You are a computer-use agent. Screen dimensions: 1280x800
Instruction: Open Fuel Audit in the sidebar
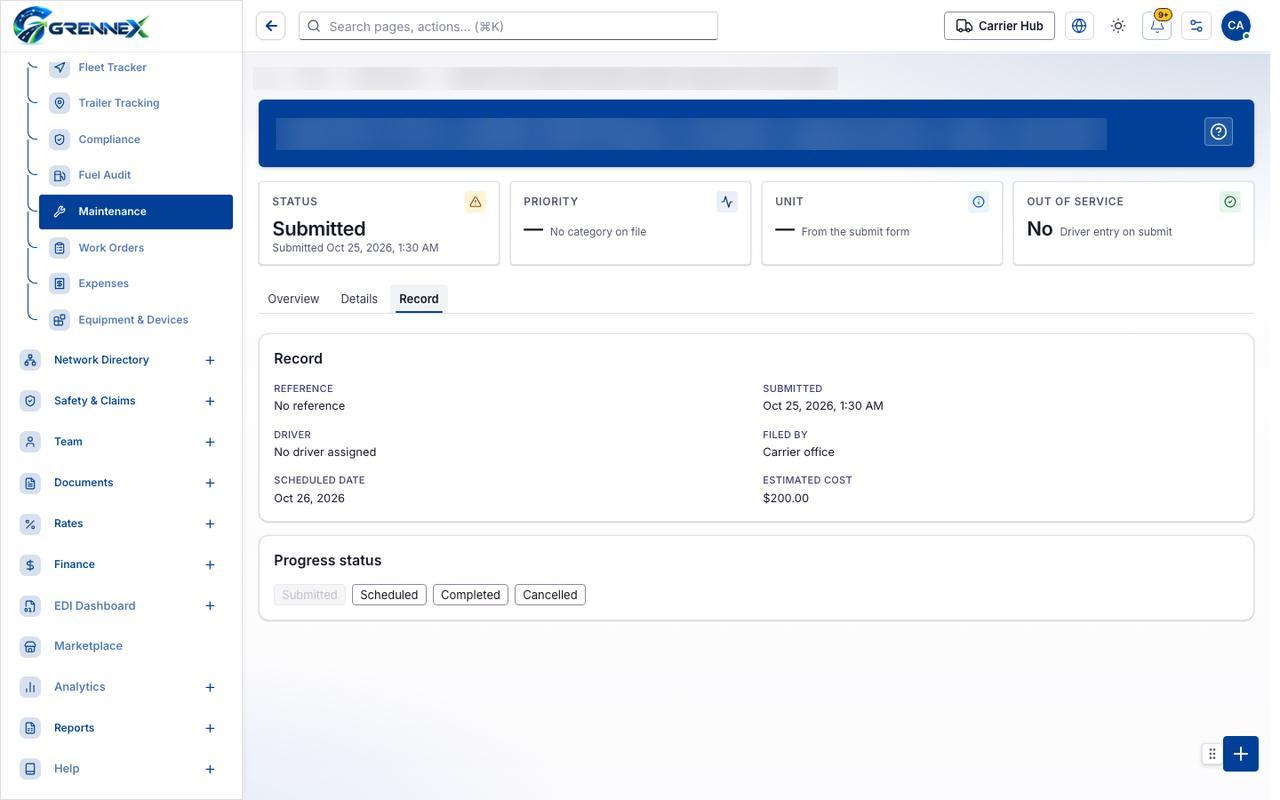click(x=136, y=175)
